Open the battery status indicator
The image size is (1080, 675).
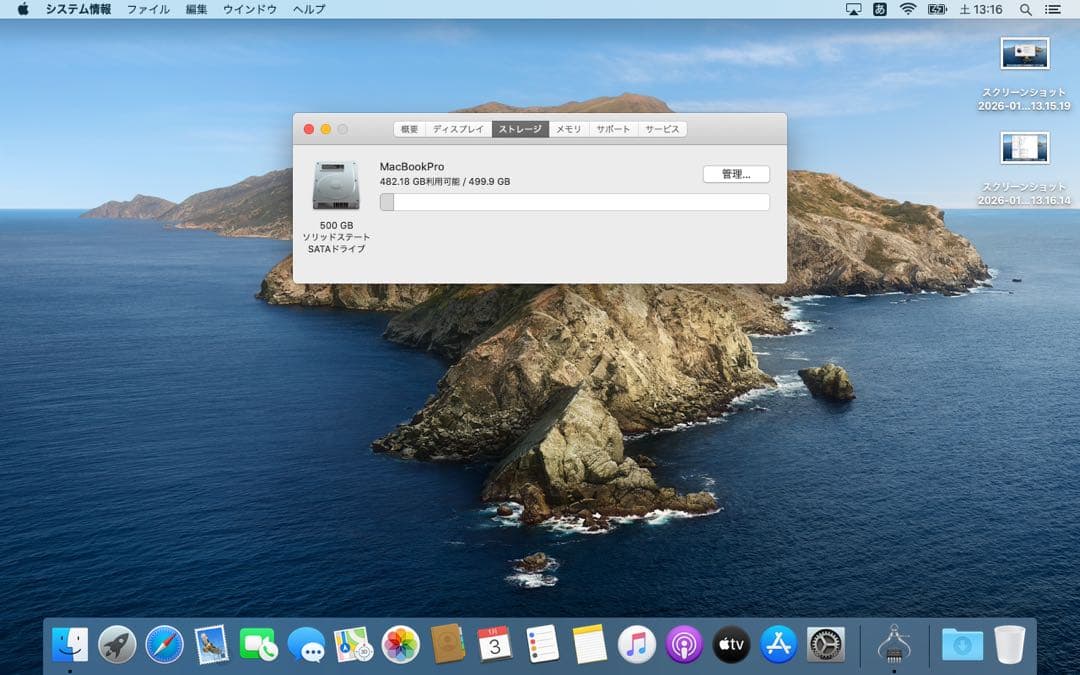[937, 9]
